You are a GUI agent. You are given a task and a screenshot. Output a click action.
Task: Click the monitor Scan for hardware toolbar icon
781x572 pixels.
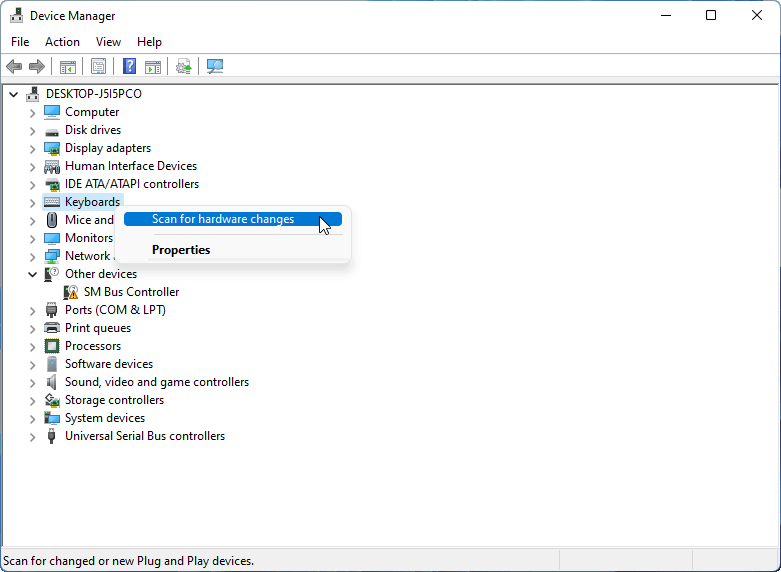click(215, 67)
